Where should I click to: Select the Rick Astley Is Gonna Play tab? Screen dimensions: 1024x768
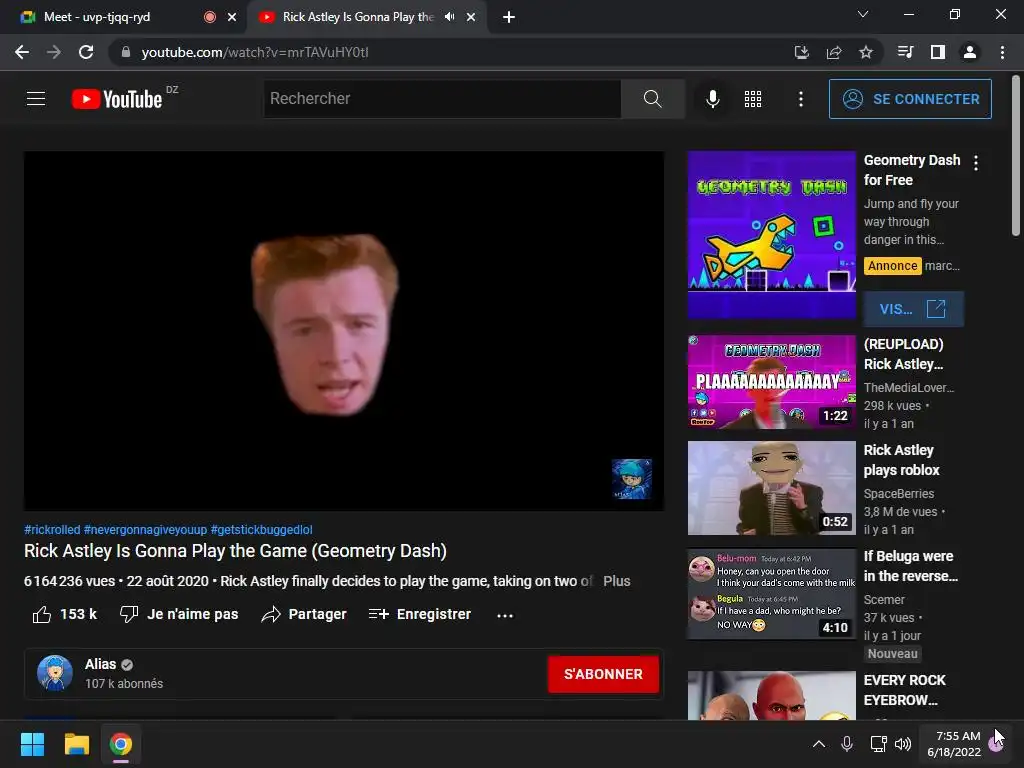[x=366, y=17]
